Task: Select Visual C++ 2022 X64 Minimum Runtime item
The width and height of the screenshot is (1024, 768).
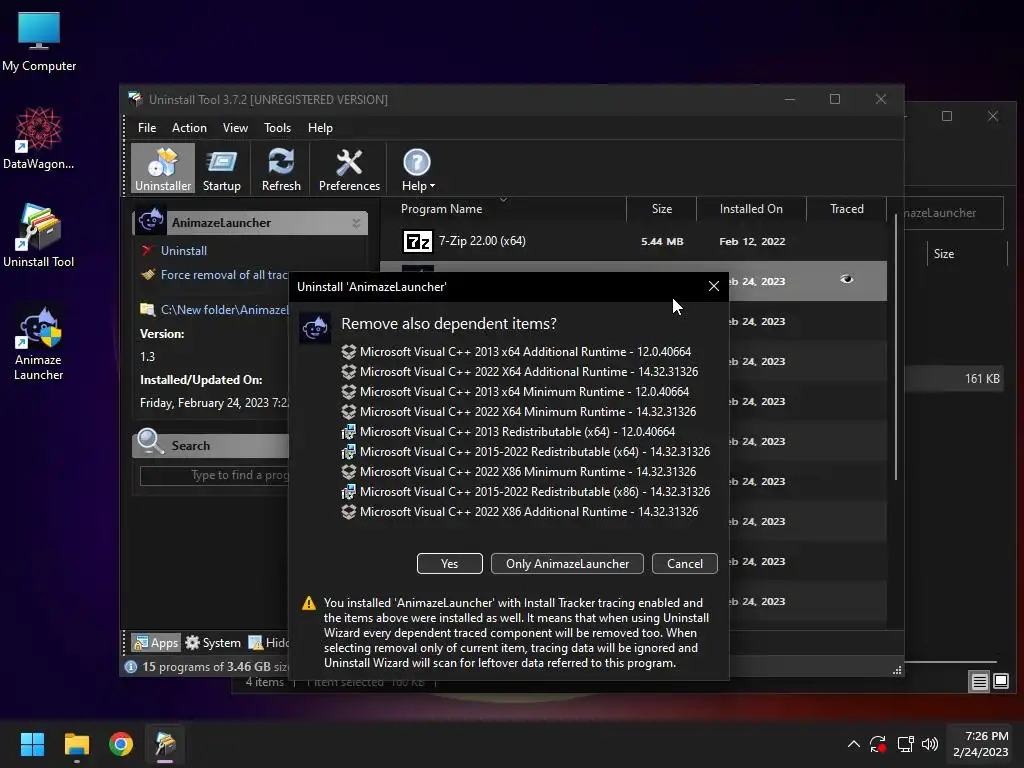Action: [519, 412]
